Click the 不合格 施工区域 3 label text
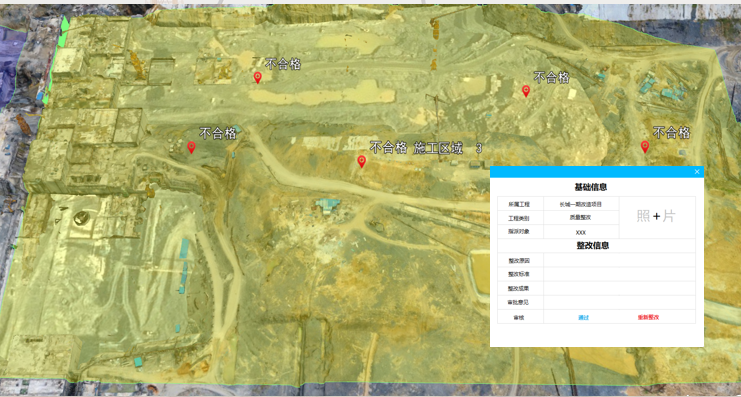The width and height of the screenshot is (741, 397). coord(425,148)
